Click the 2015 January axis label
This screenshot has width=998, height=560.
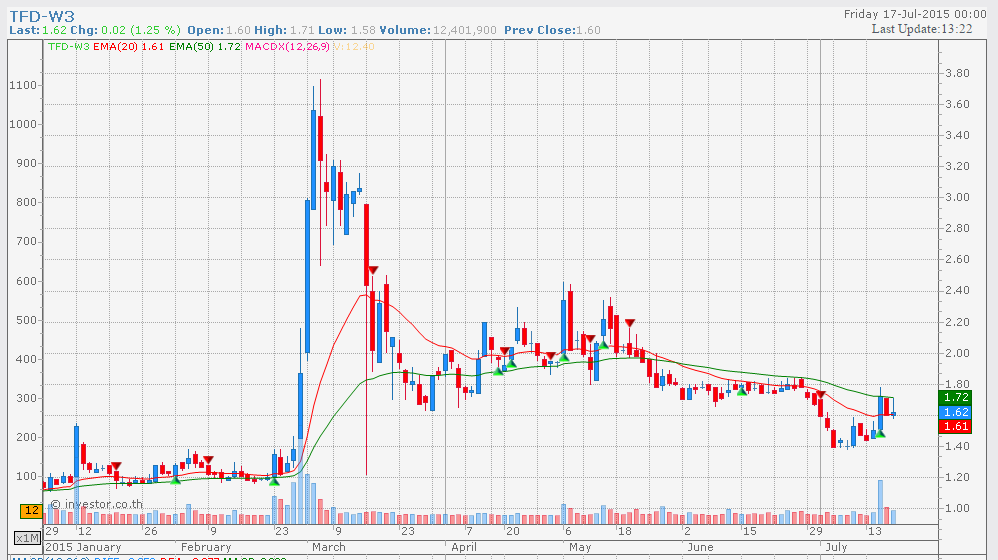click(x=83, y=547)
